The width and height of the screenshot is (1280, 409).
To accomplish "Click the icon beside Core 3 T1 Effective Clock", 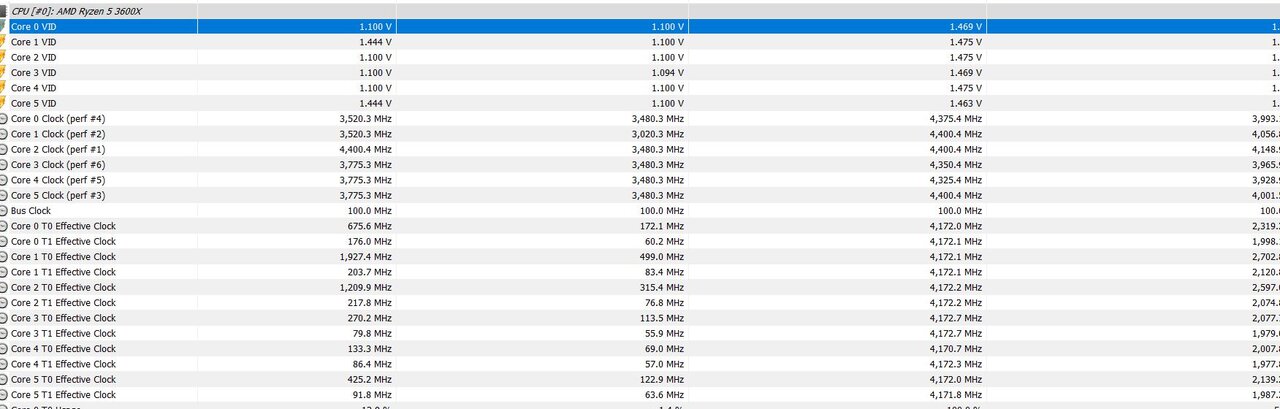I will coord(3,333).
